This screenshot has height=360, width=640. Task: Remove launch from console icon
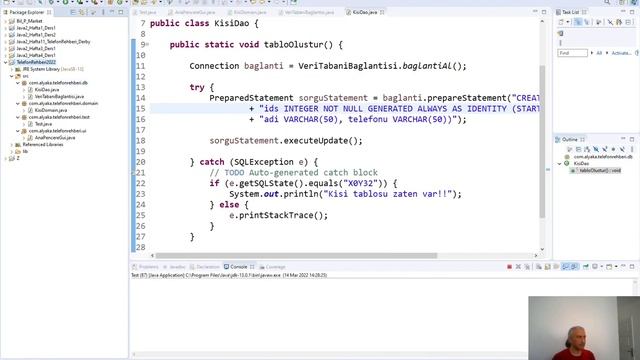click(518, 267)
